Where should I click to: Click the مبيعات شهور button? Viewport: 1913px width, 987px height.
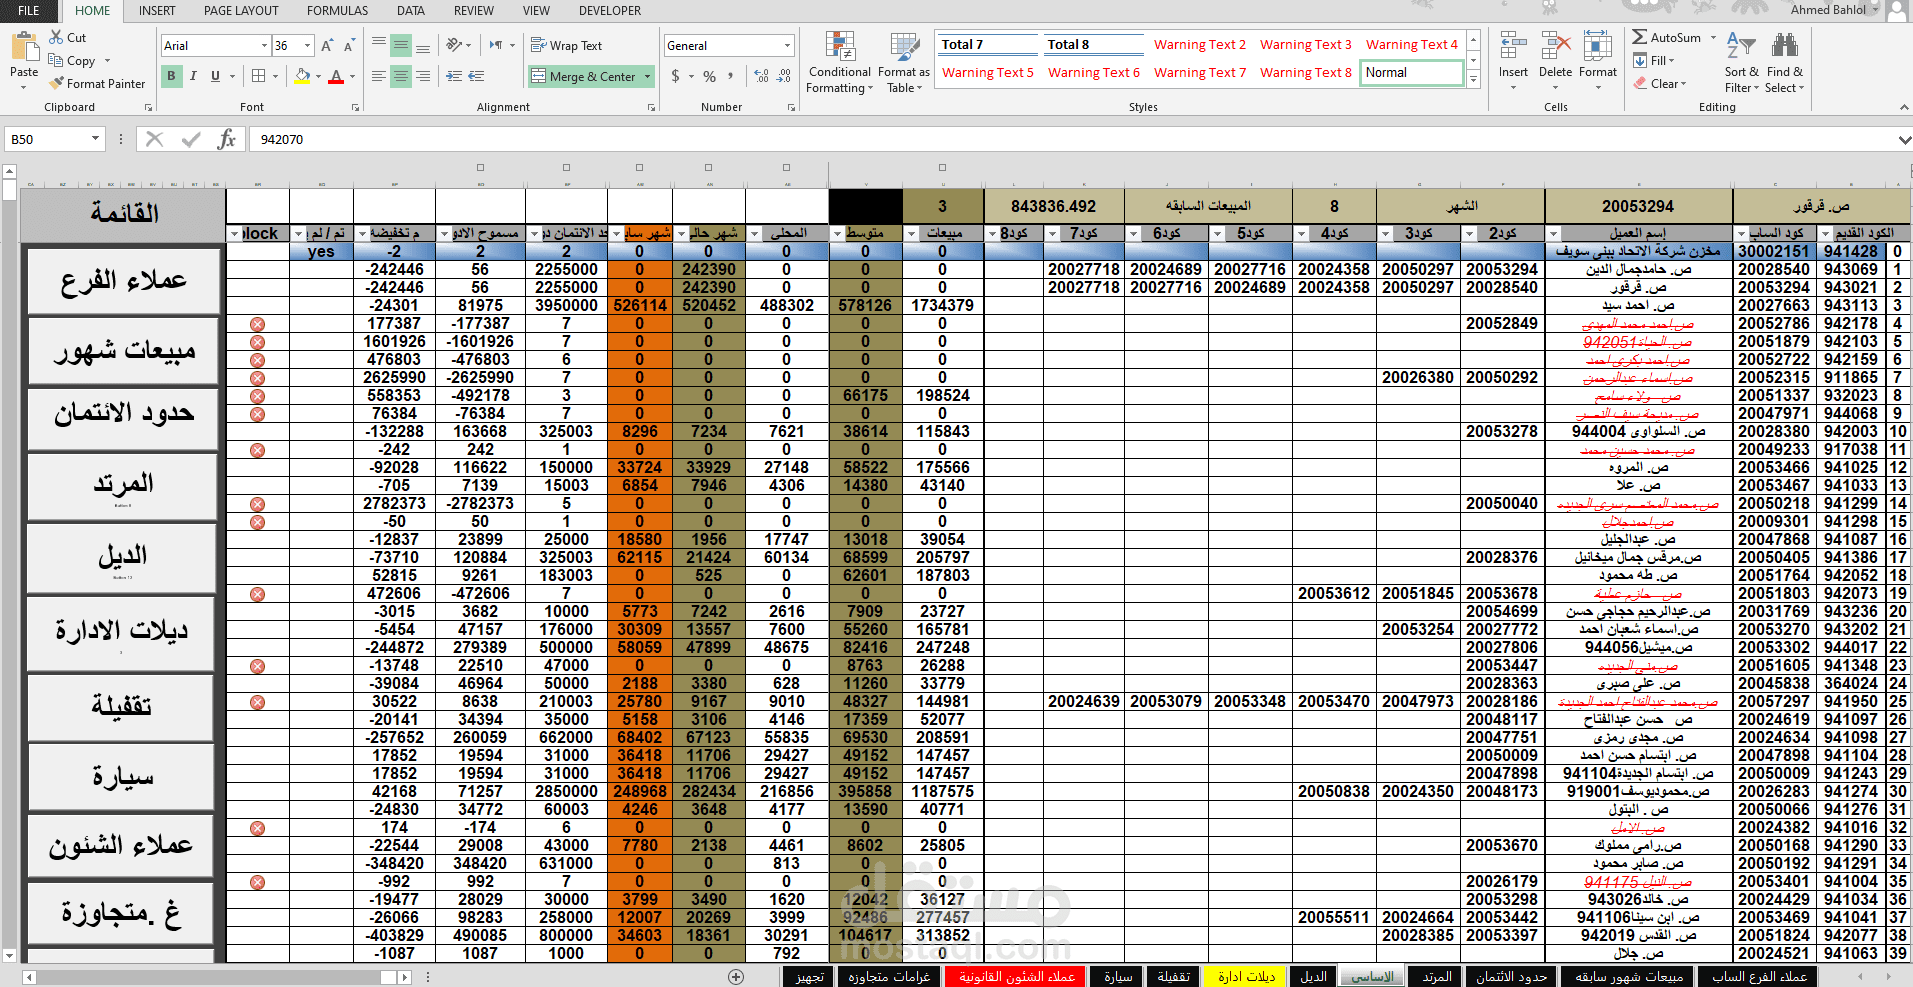[x=123, y=350]
